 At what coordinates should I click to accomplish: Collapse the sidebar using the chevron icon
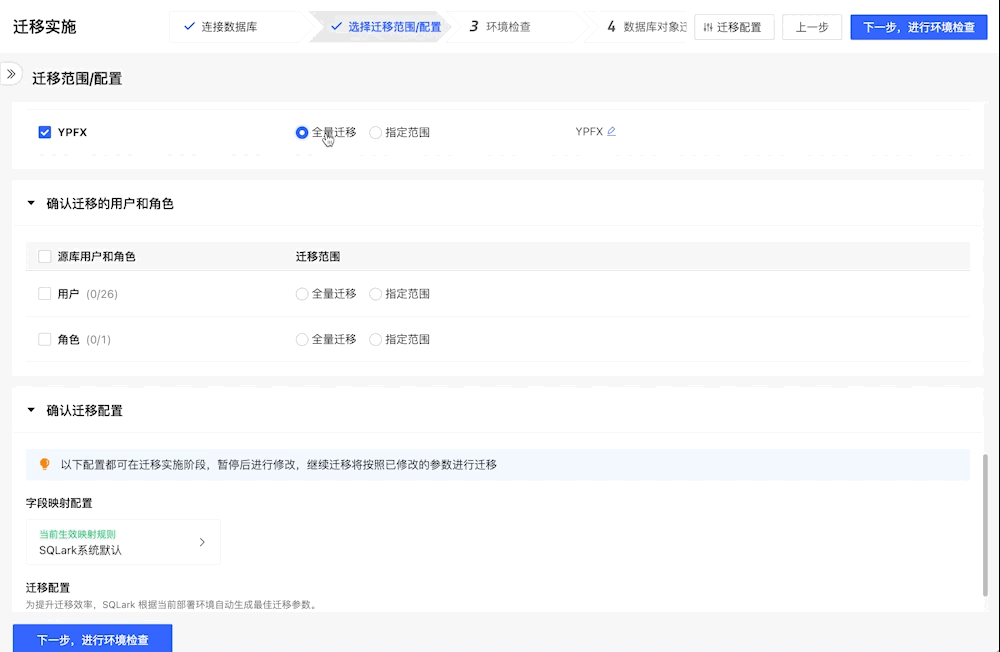coord(12,72)
